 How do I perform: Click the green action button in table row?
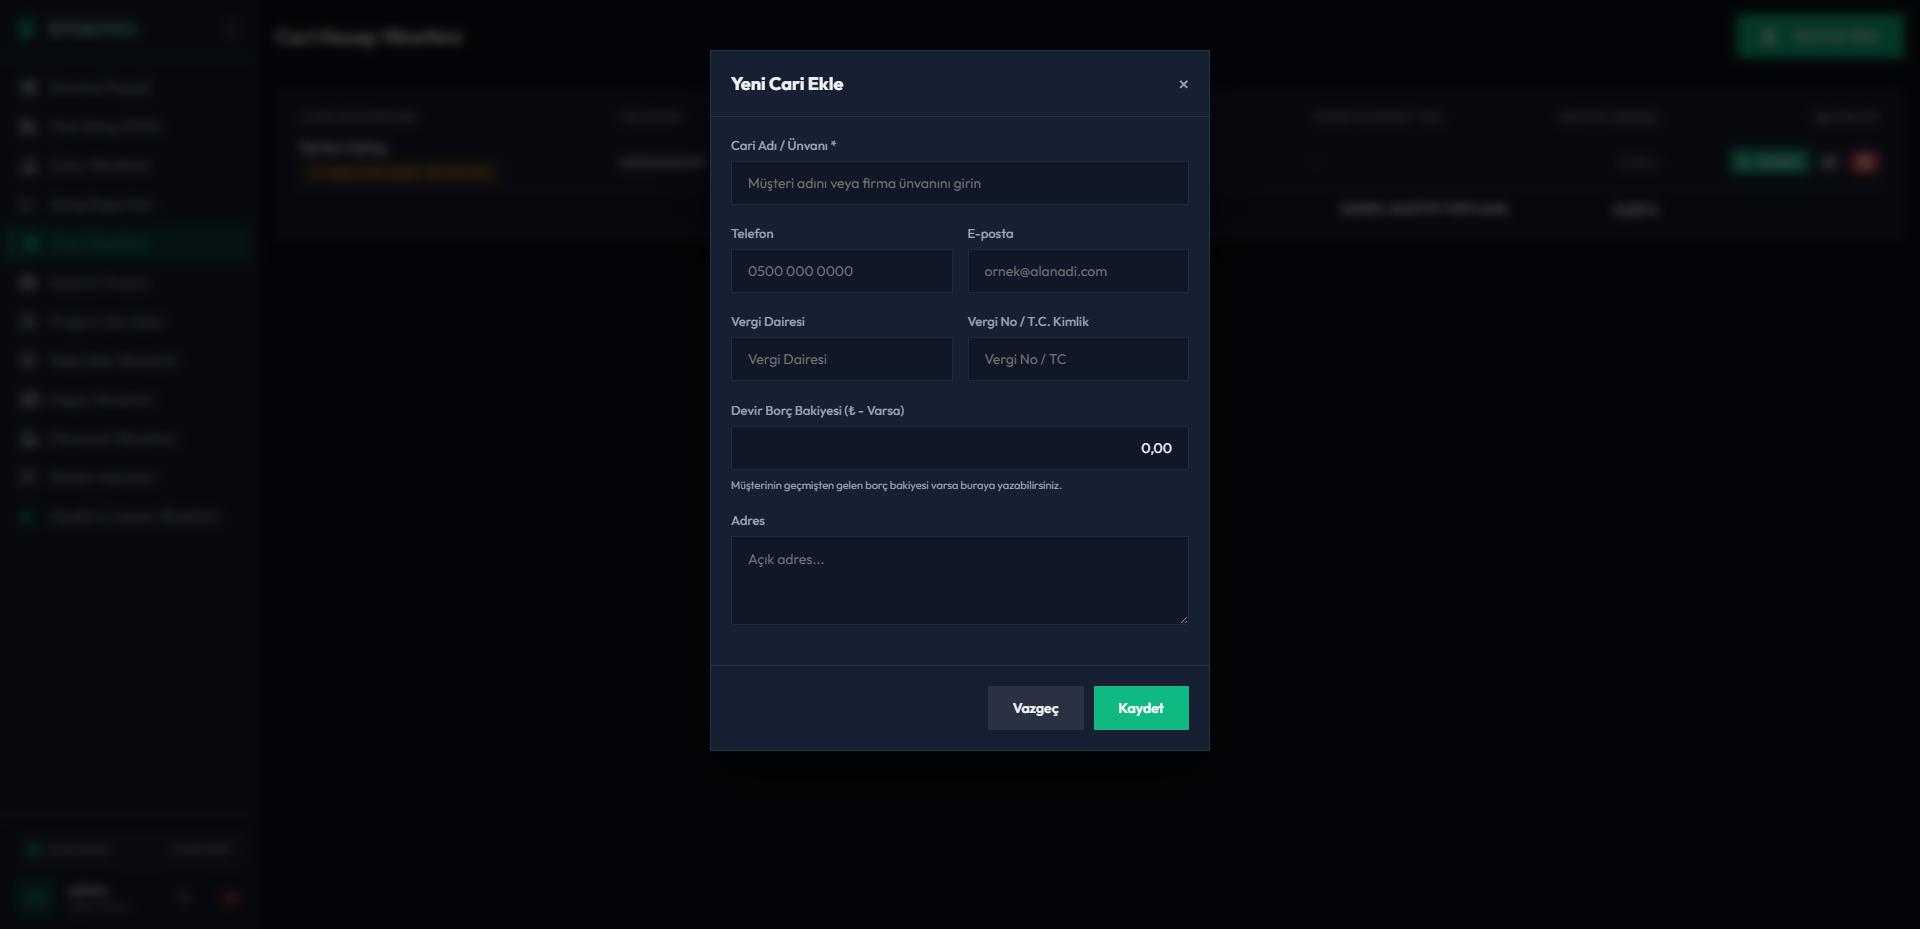click(1769, 162)
